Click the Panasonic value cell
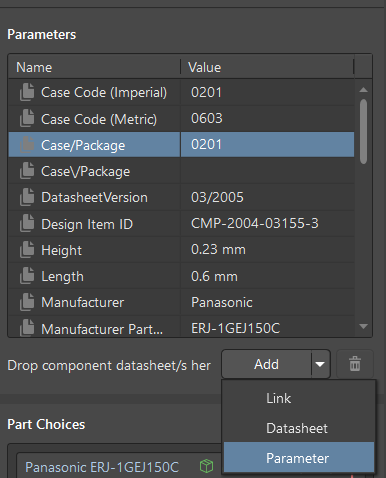386x478 pixels. coord(267,302)
